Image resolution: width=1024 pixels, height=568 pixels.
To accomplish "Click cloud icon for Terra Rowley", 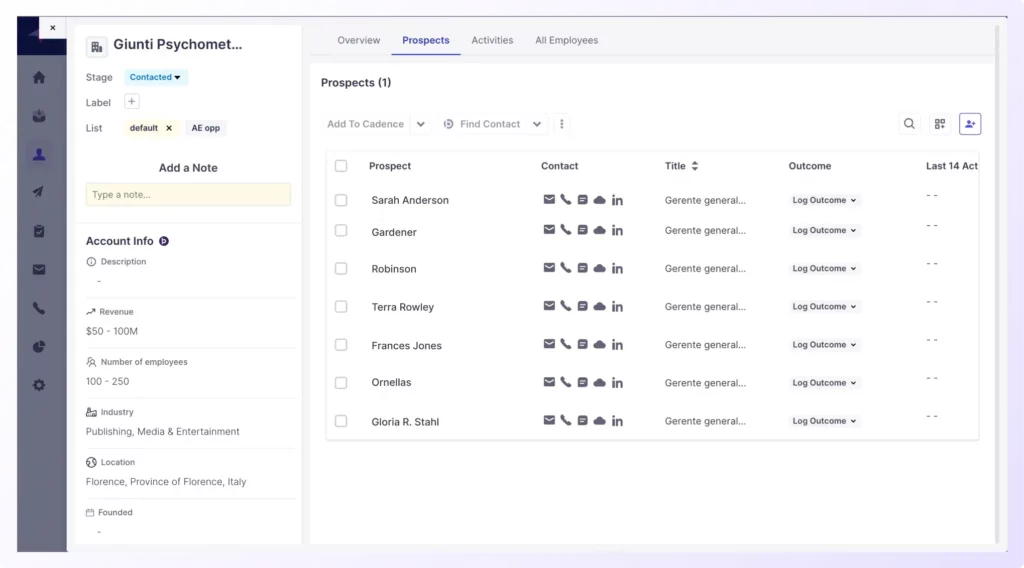I will click(600, 306).
